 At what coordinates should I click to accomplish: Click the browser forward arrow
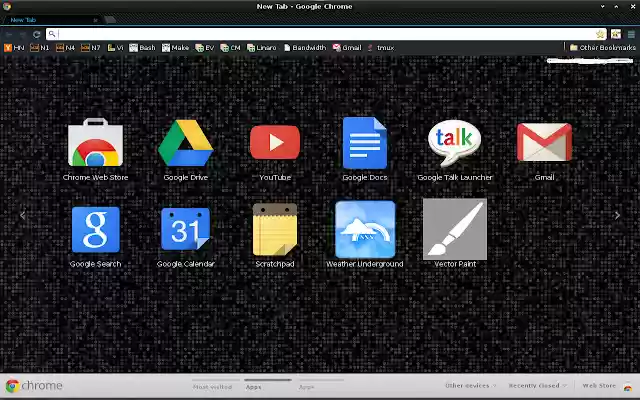pyautogui.click(x=23, y=34)
